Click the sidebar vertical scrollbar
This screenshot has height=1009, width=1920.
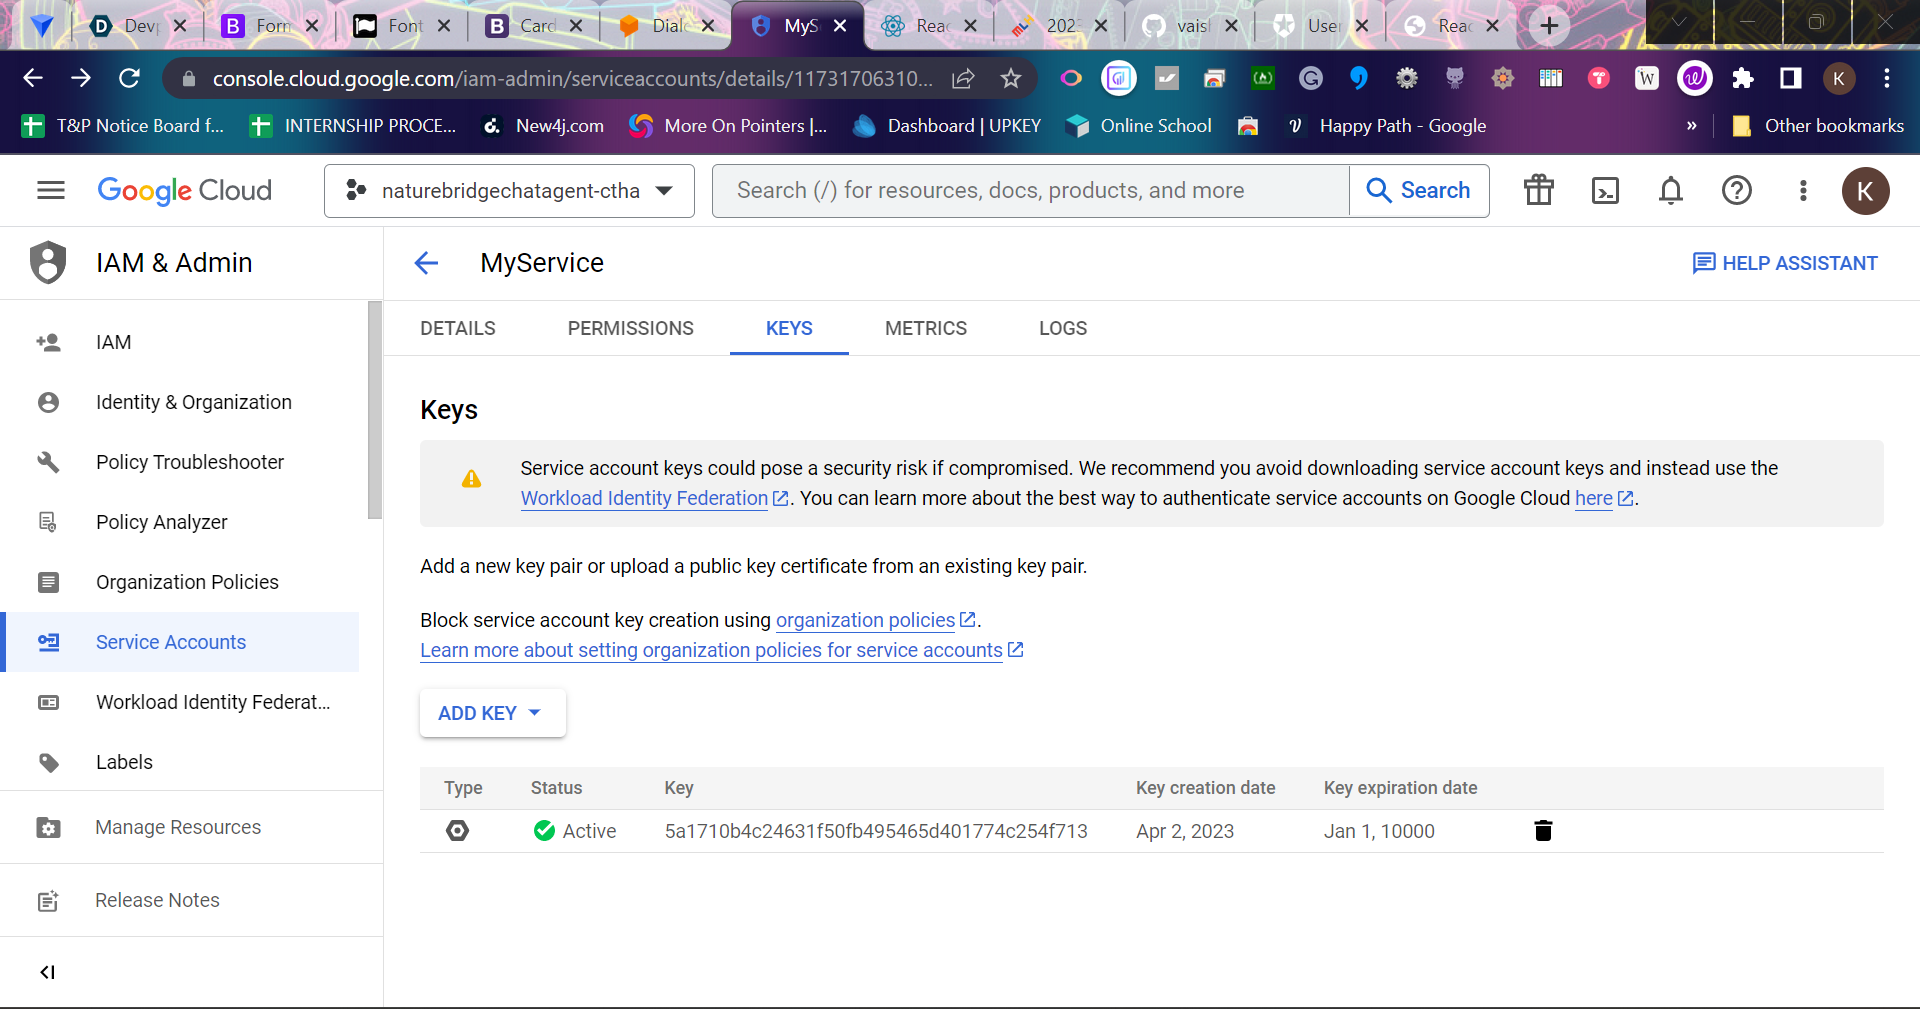click(x=375, y=410)
